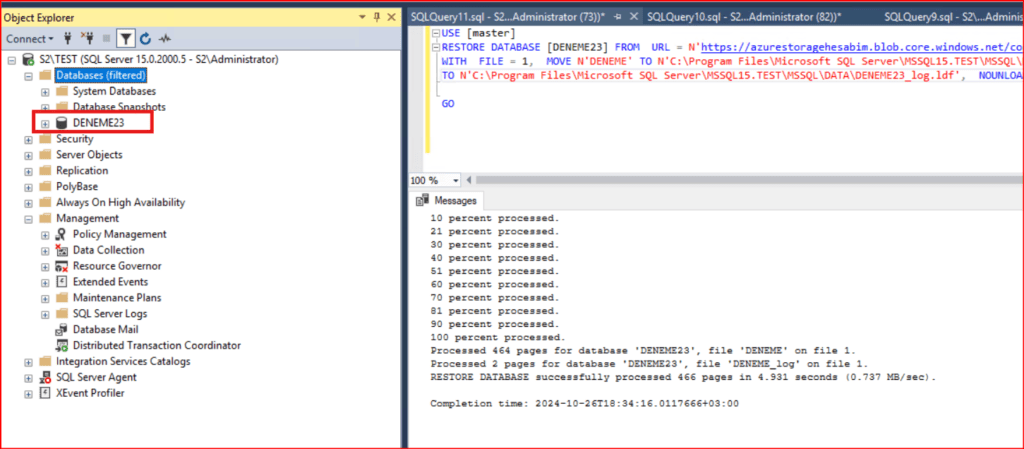Close the SQLQuery11.sql query tab

[x=634, y=17]
